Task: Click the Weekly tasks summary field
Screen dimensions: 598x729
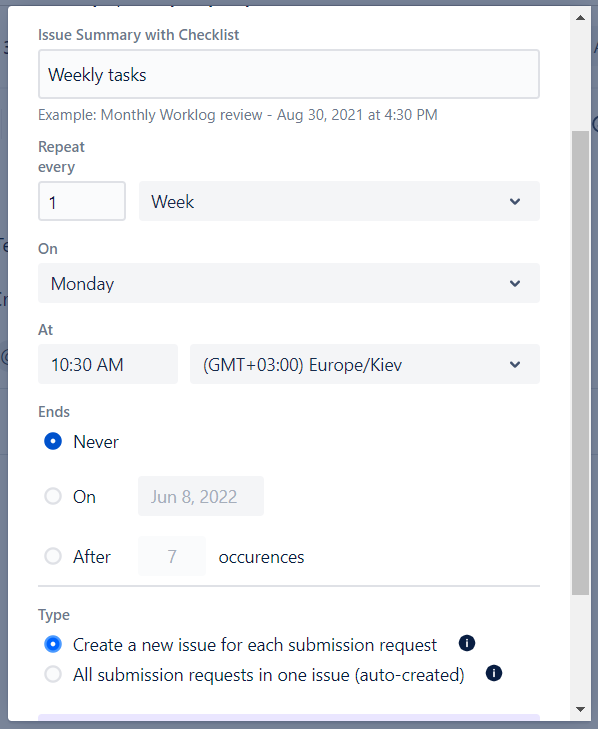Action: coord(289,74)
